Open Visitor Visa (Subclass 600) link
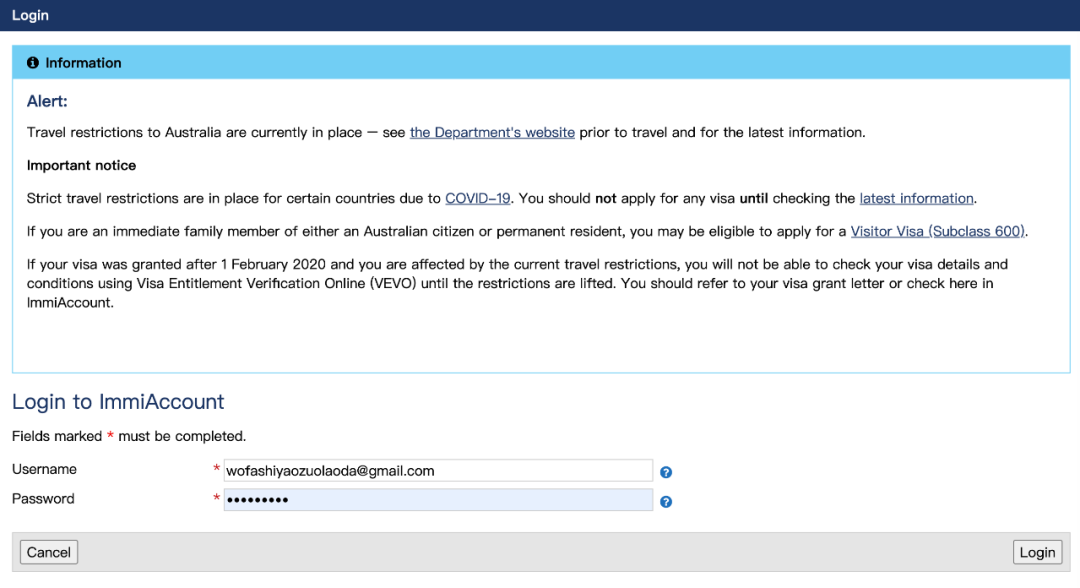Screen dimensions: 1080x588 tap(937, 231)
